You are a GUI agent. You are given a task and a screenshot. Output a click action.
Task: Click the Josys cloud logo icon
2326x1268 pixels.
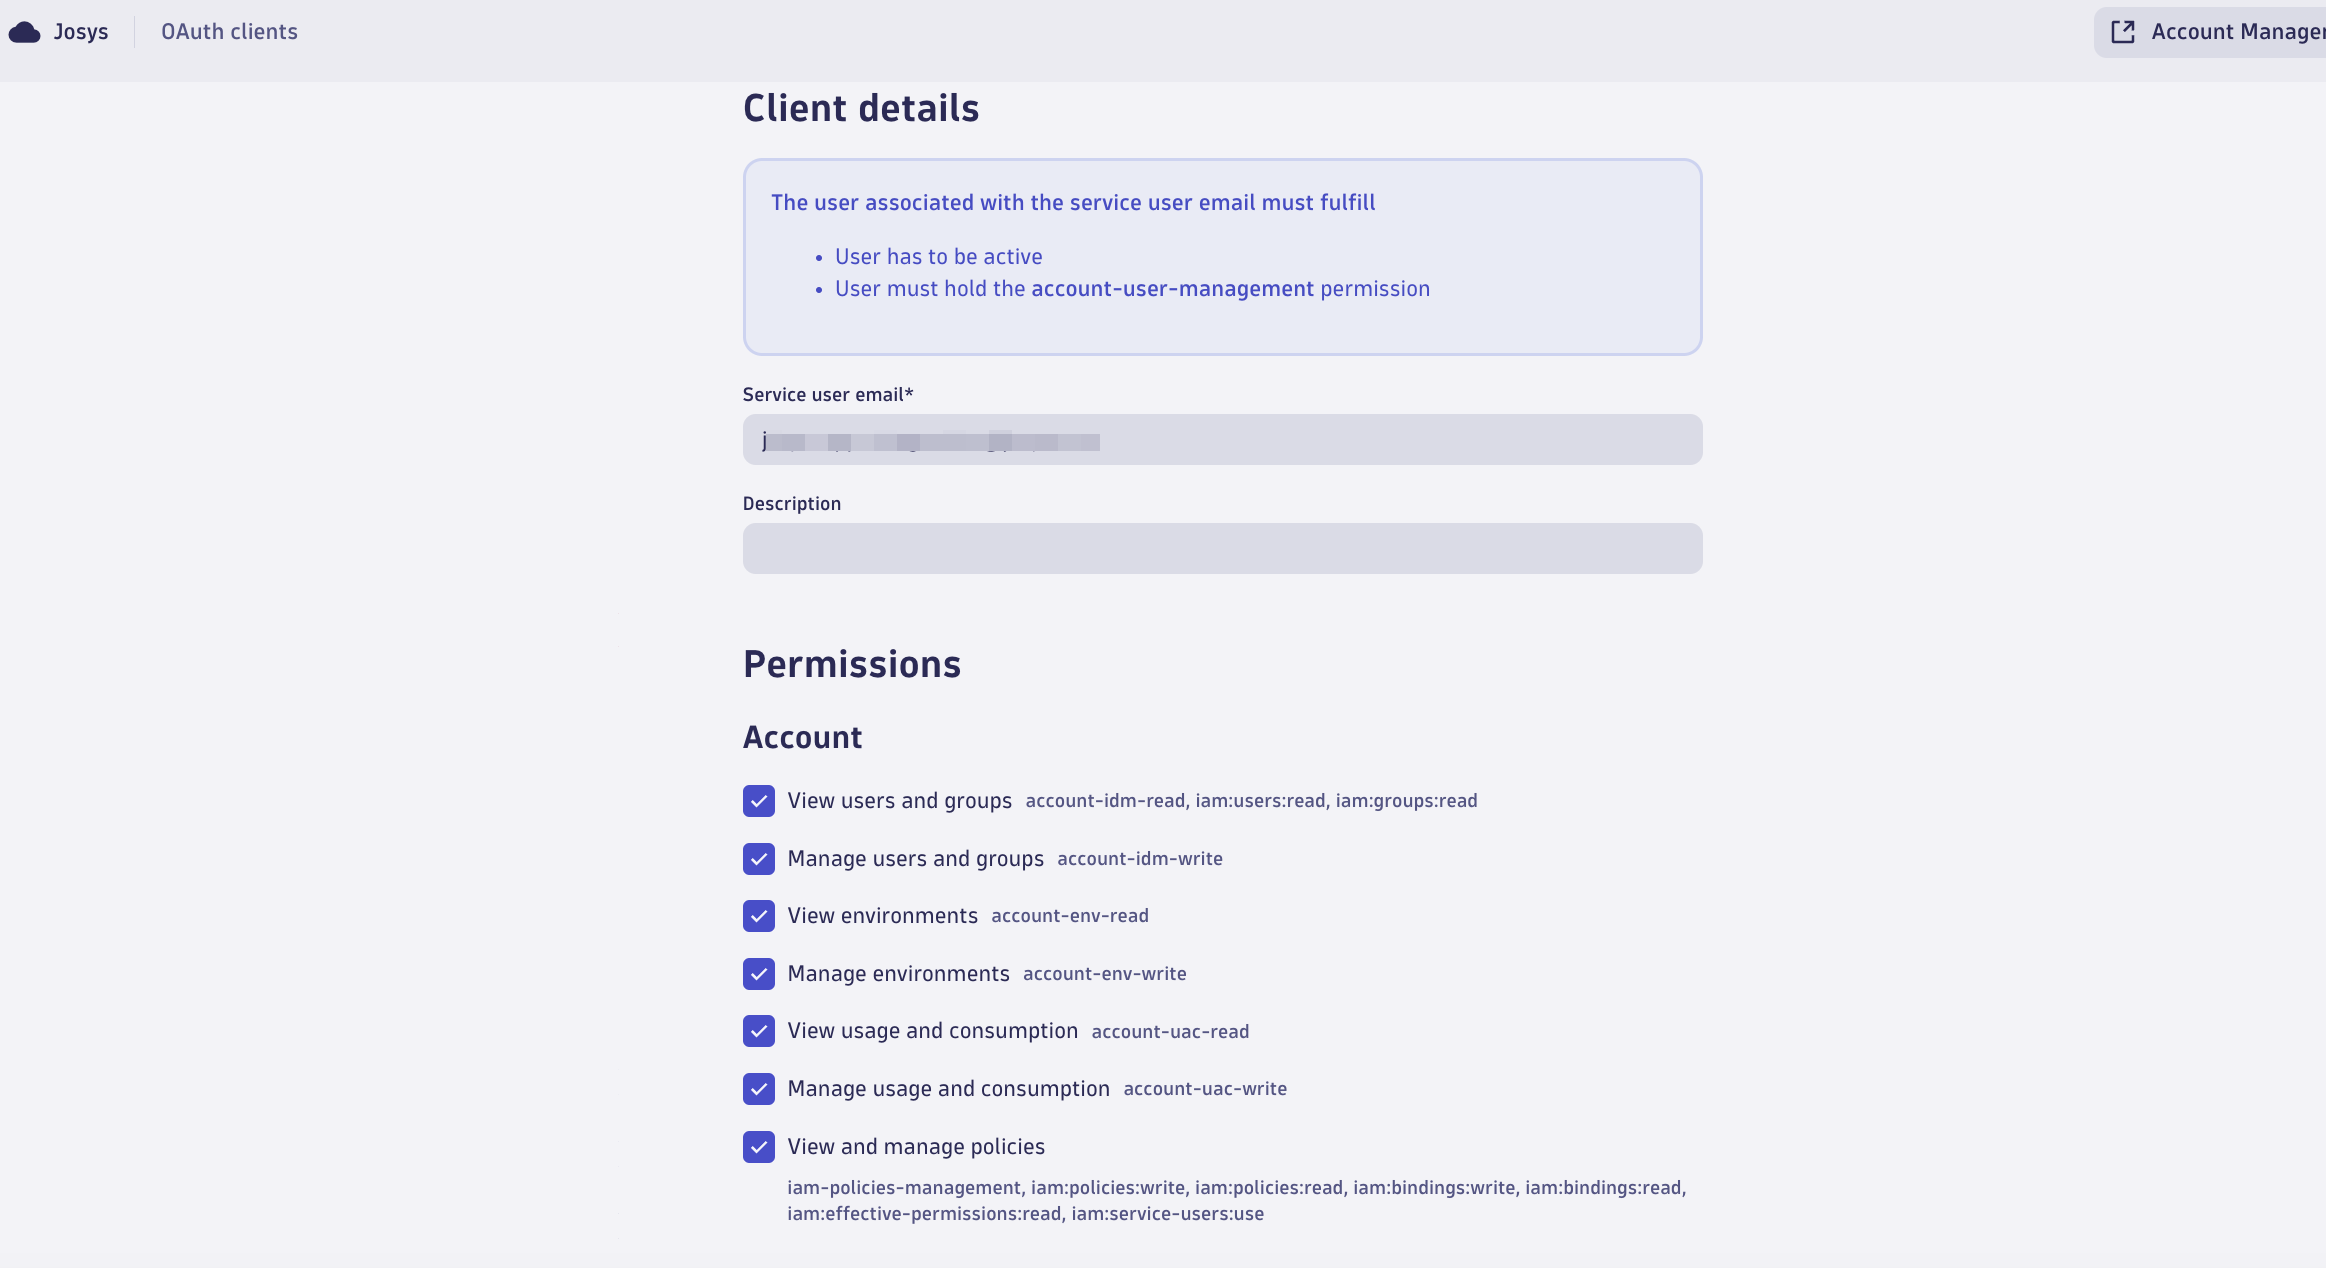24,32
